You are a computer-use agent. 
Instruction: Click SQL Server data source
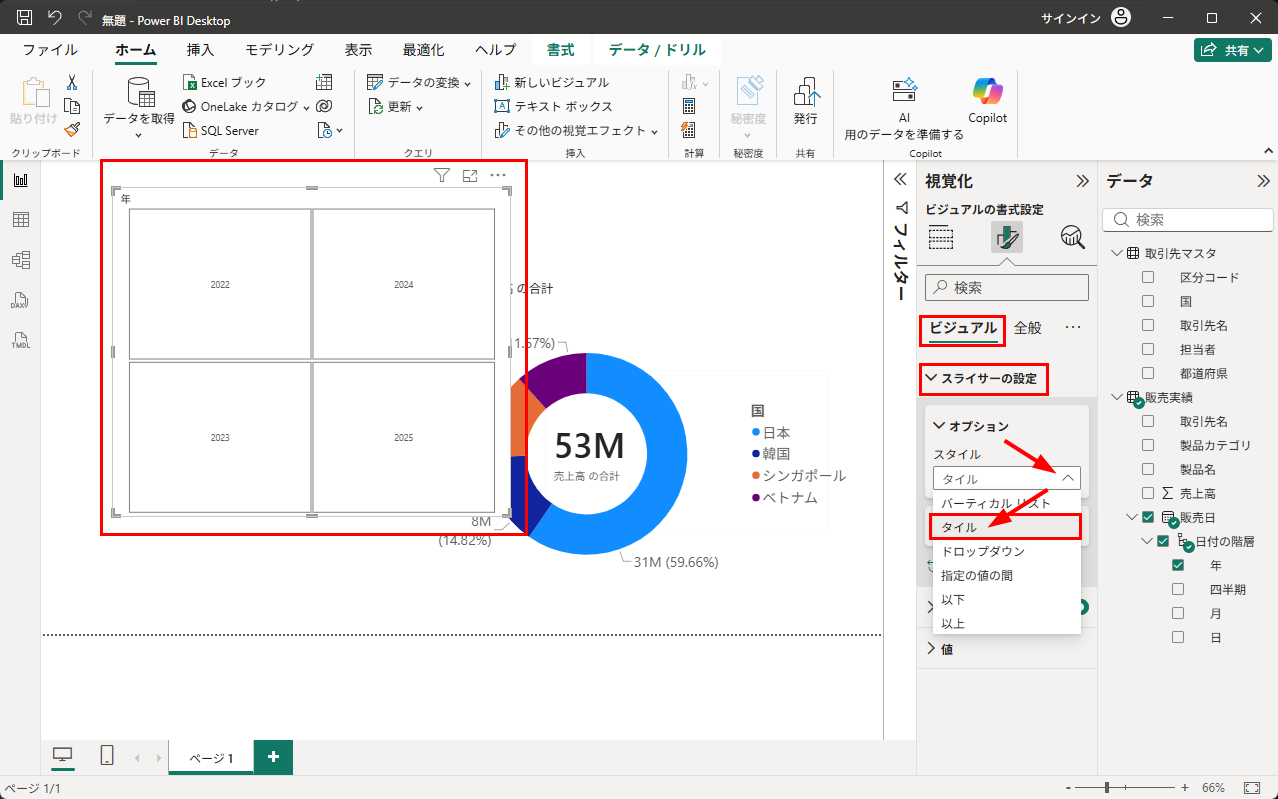pos(221,130)
